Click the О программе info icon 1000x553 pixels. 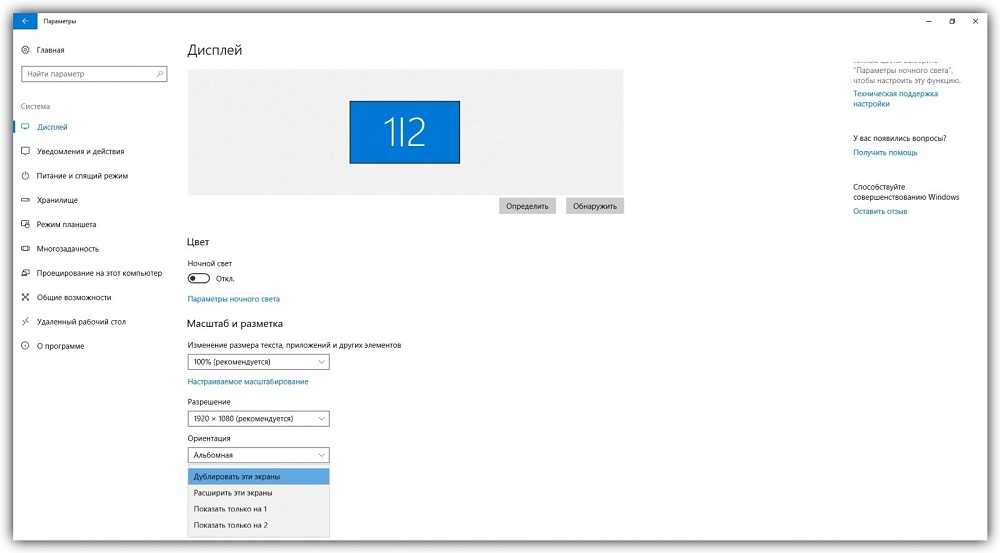pyautogui.click(x=26, y=346)
